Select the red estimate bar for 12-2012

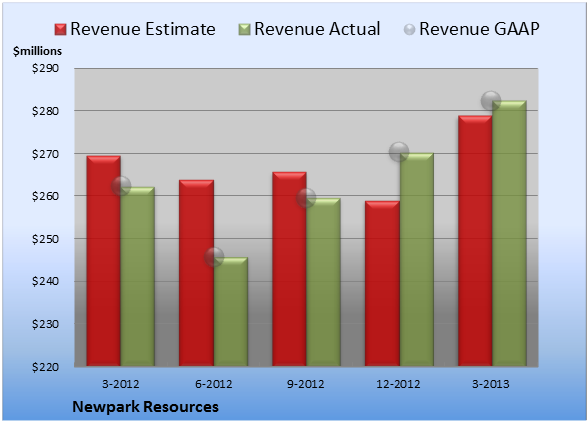382,284
